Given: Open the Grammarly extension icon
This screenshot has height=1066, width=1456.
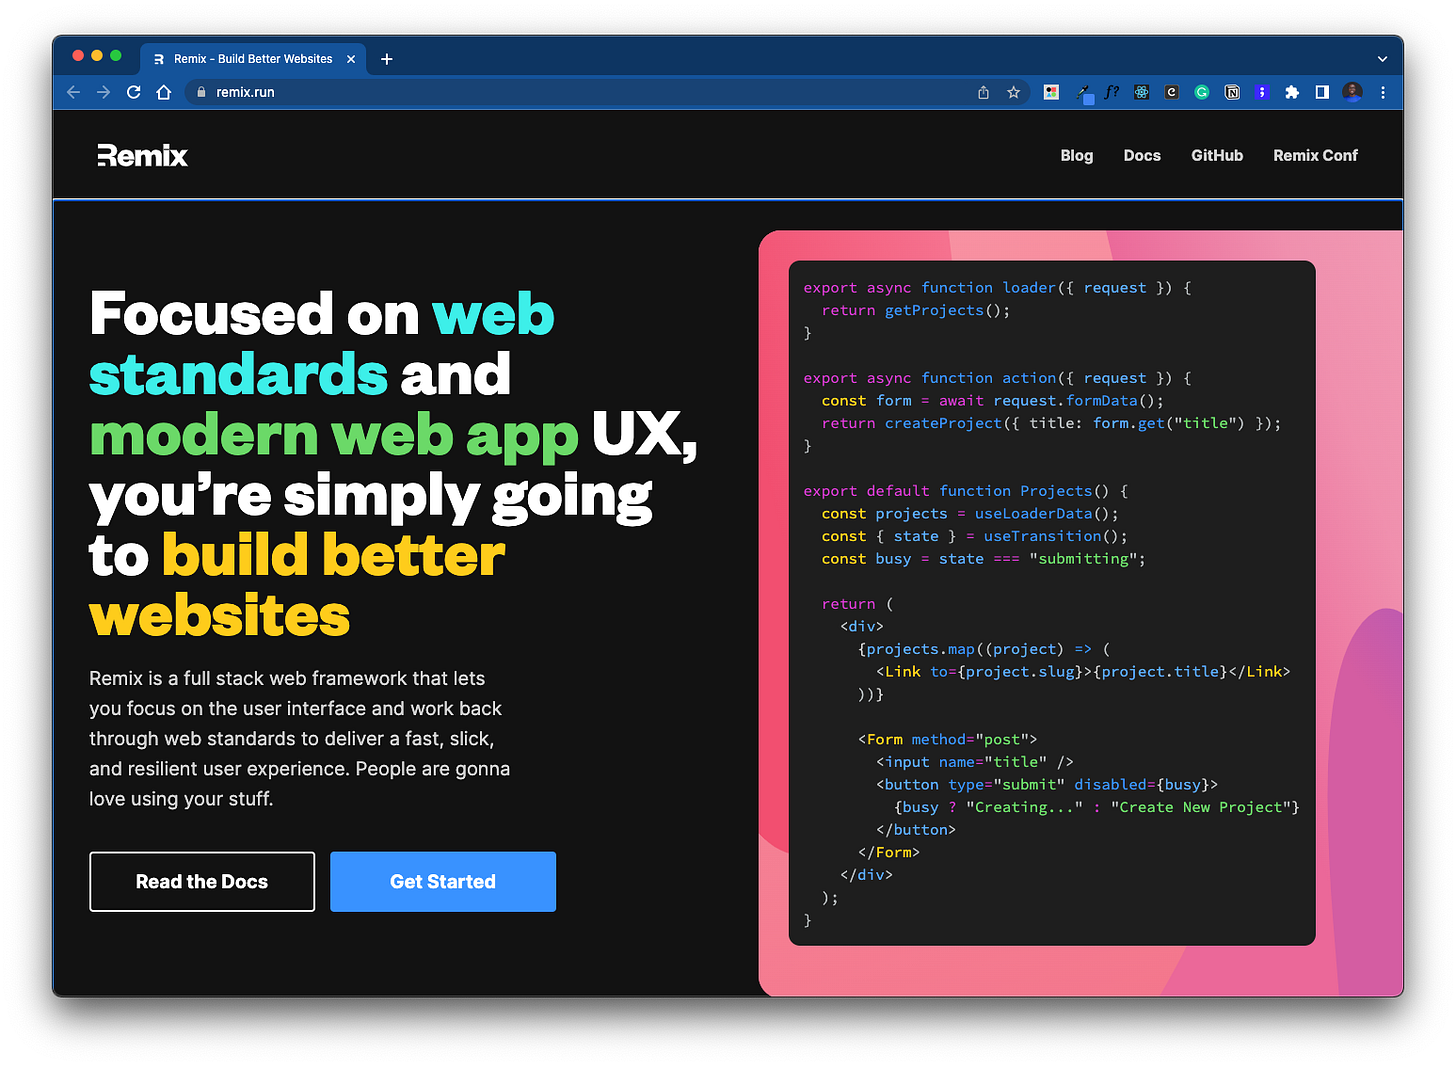Looking at the screenshot, I should [1202, 92].
